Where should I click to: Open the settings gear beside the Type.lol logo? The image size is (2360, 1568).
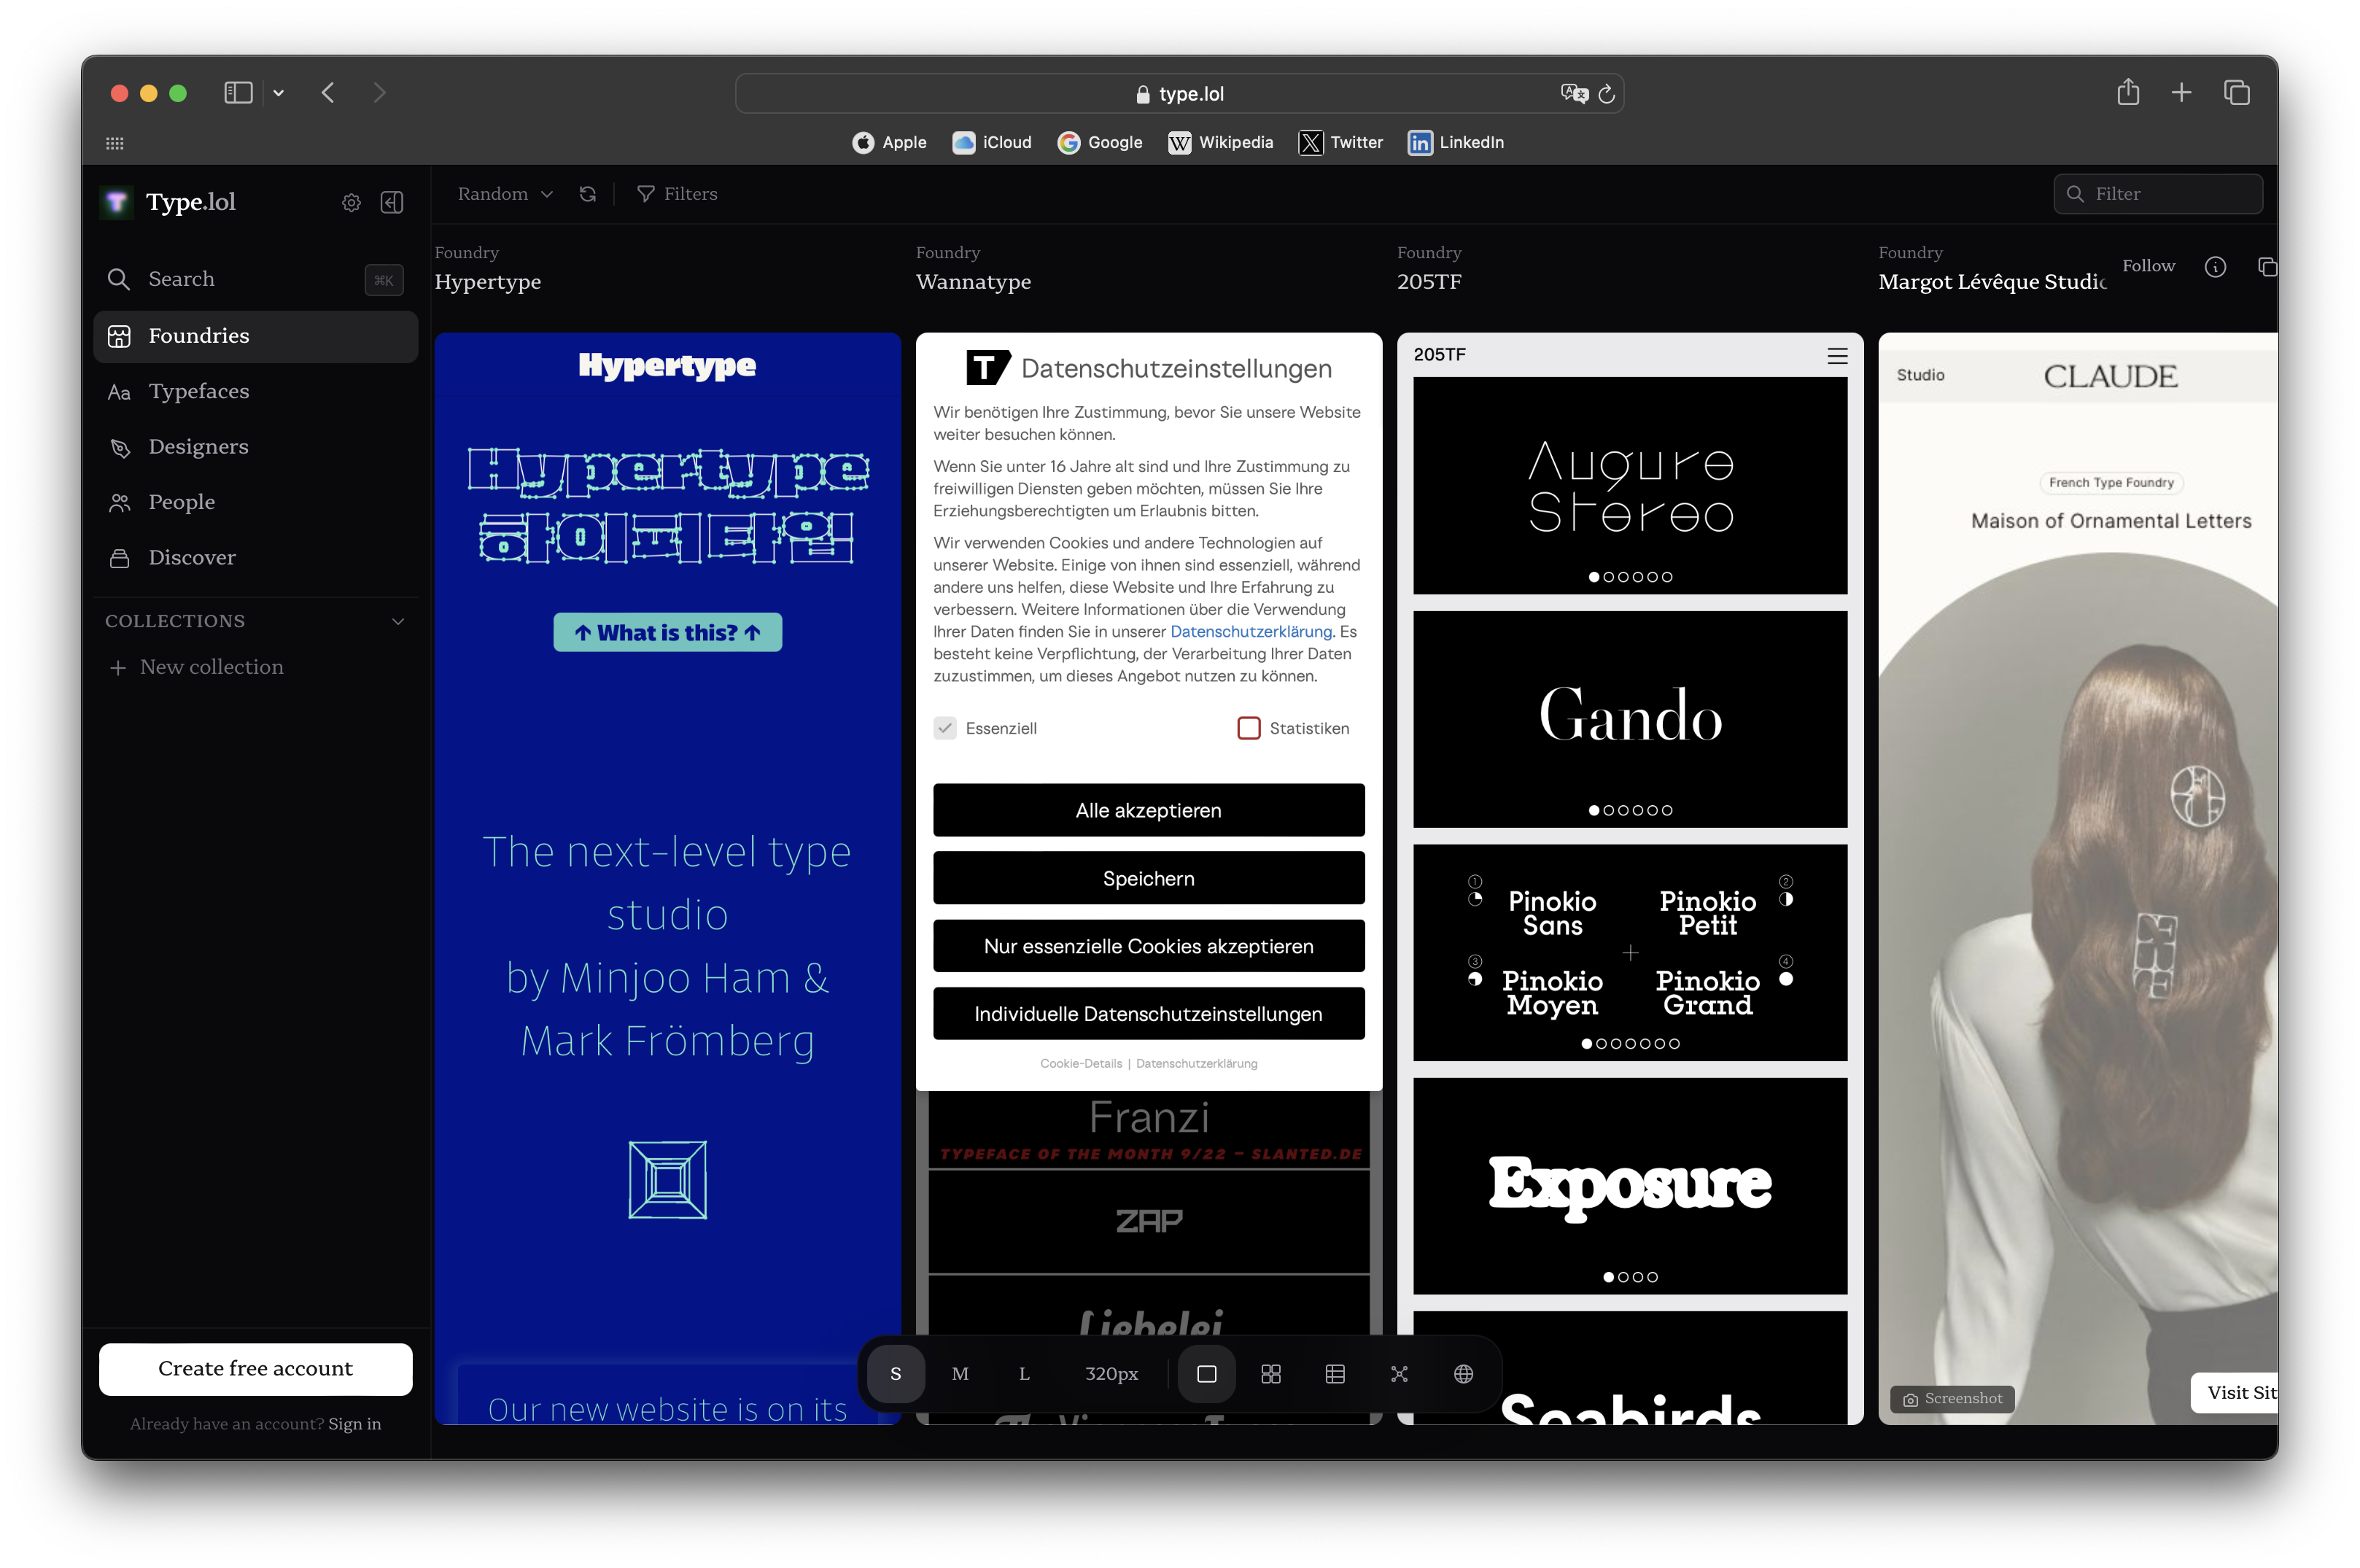(x=351, y=203)
